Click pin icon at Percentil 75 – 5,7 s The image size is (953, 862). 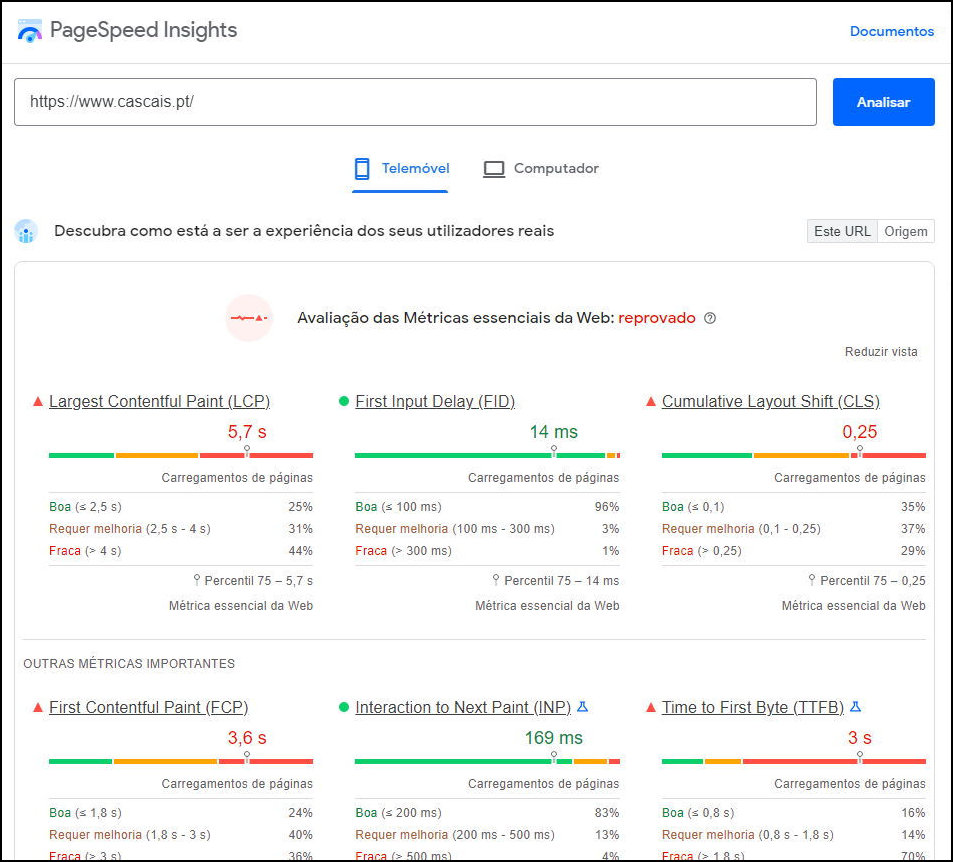196,580
